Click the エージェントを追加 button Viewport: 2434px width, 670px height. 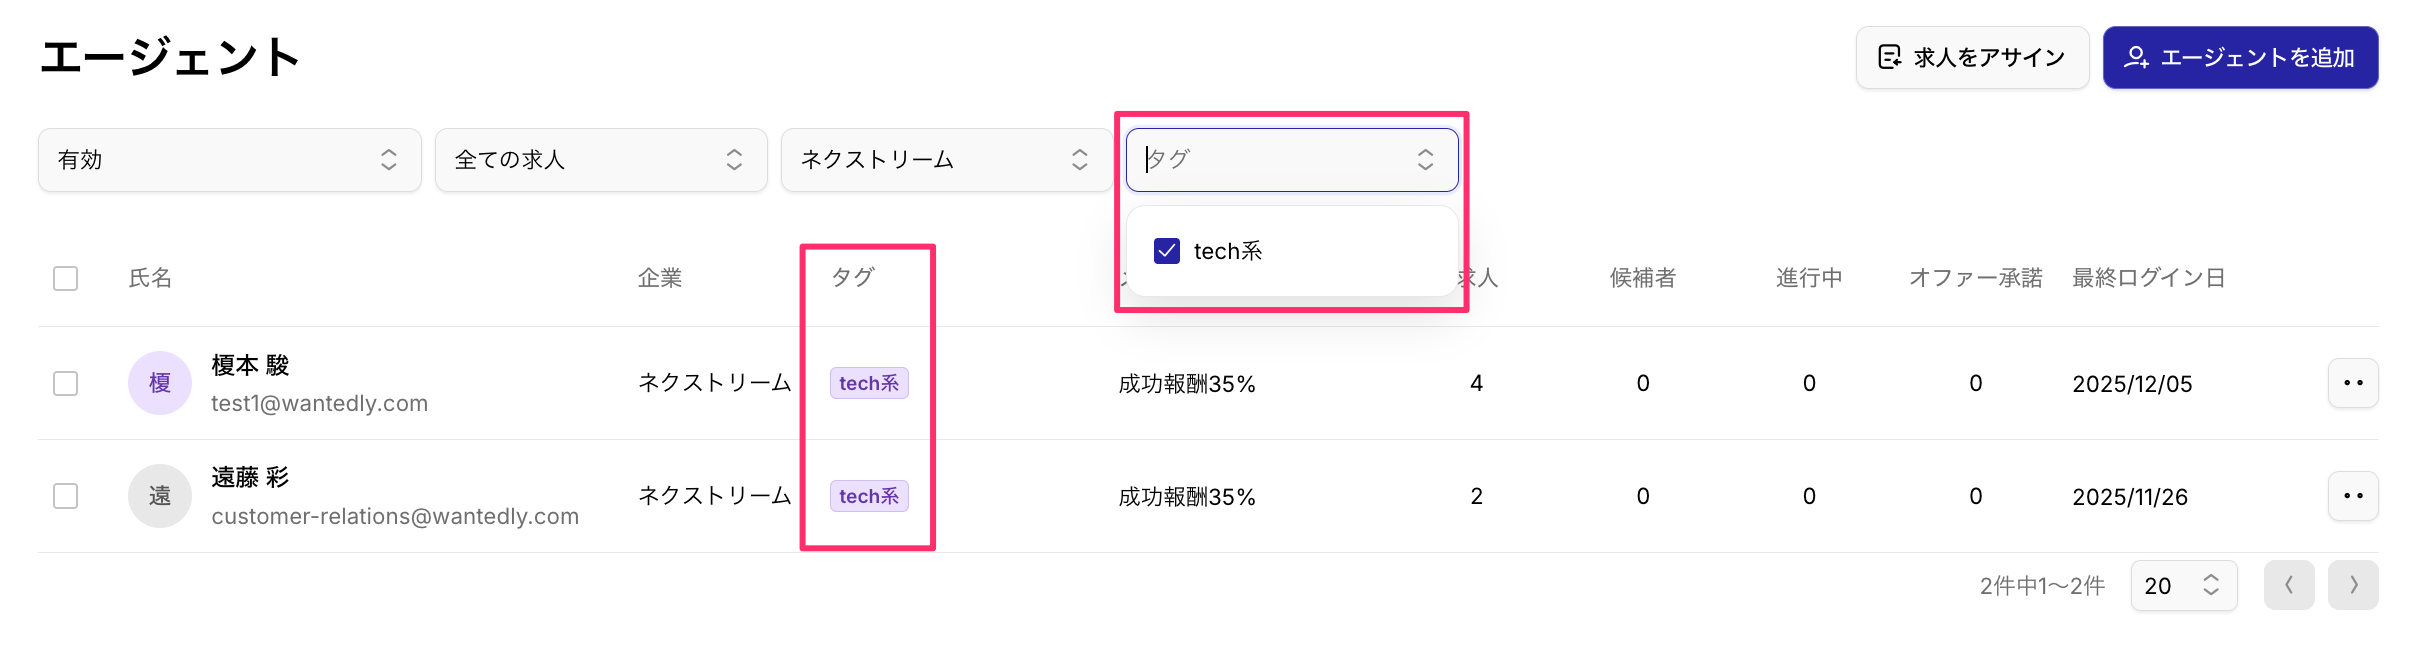(x=2240, y=58)
